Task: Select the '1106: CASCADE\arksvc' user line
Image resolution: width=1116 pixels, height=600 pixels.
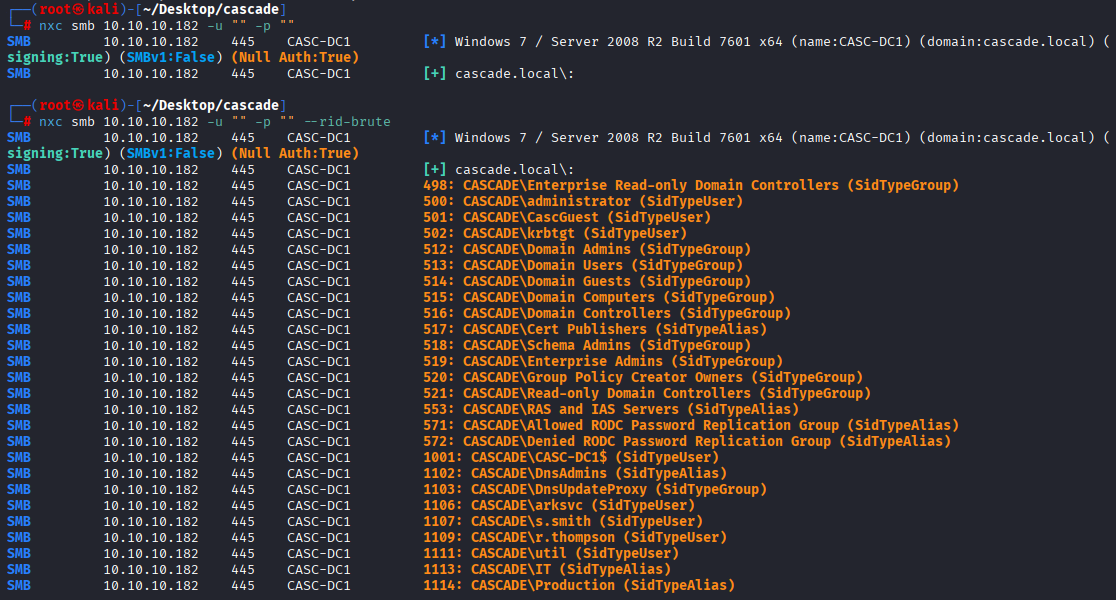Action: [x=559, y=505]
